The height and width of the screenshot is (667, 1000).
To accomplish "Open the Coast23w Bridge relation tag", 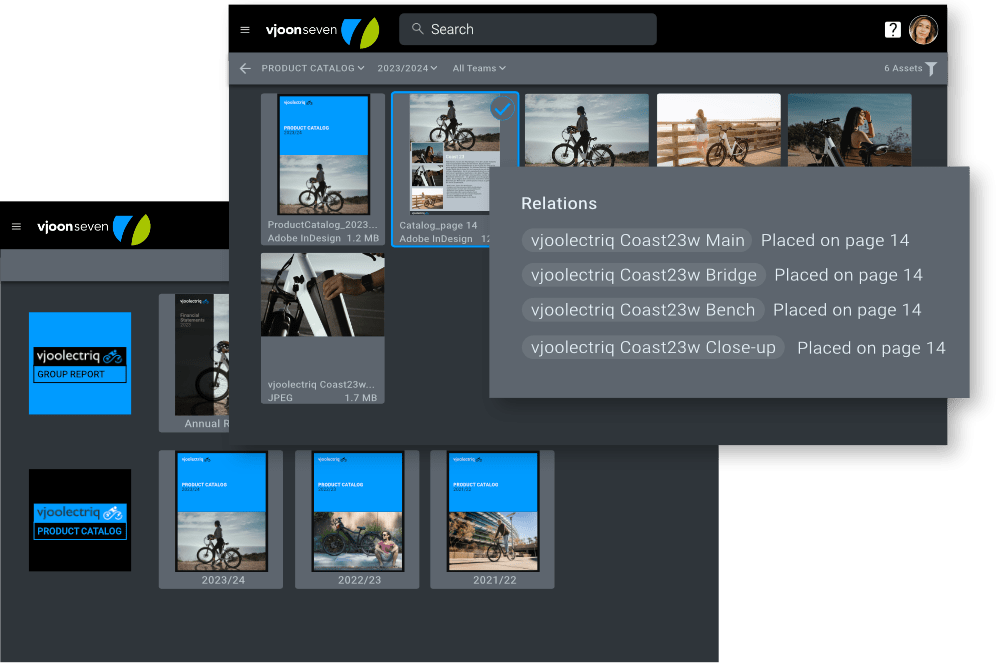I will point(644,275).
